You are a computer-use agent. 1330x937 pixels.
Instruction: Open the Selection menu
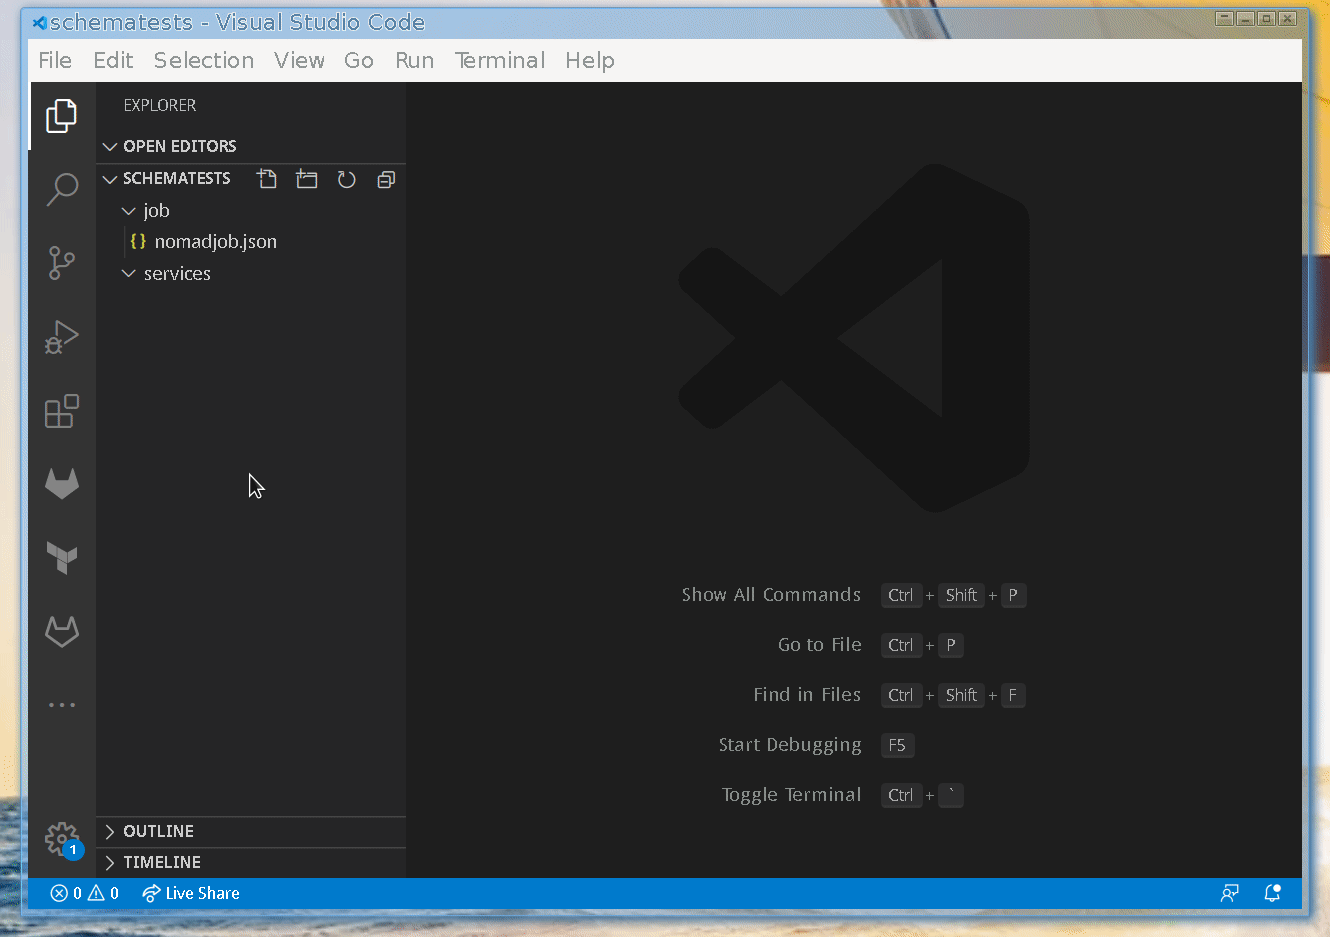[x=204, y=60]
